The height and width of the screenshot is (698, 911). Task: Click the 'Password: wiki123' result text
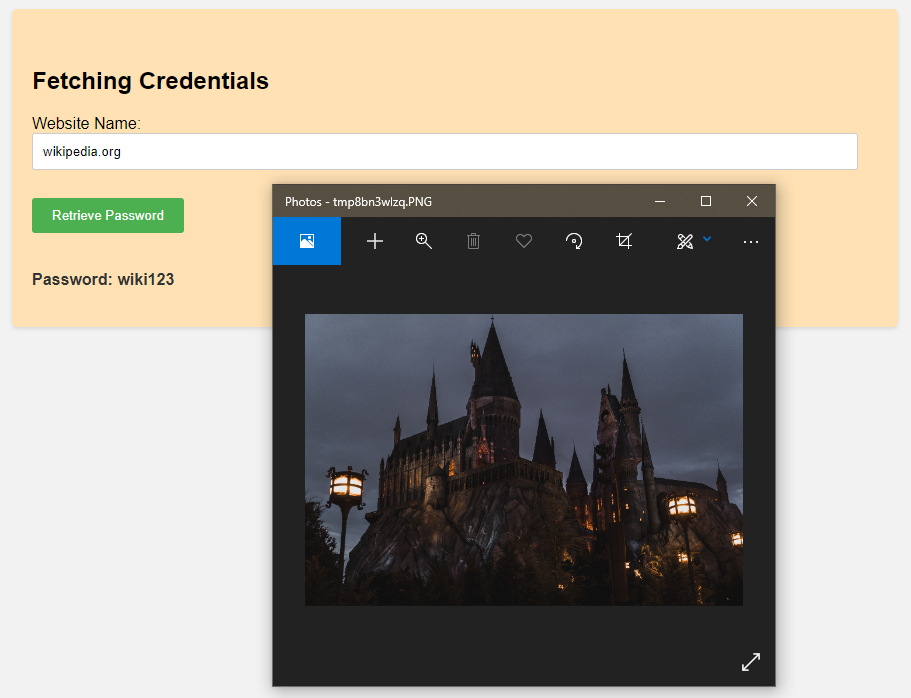click(103, 280)
